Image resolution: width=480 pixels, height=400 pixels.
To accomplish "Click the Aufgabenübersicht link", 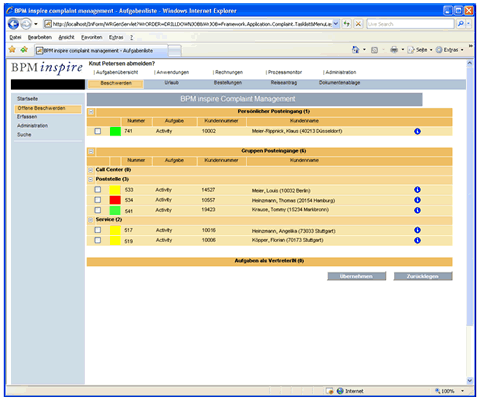I will tap(117, 72).
